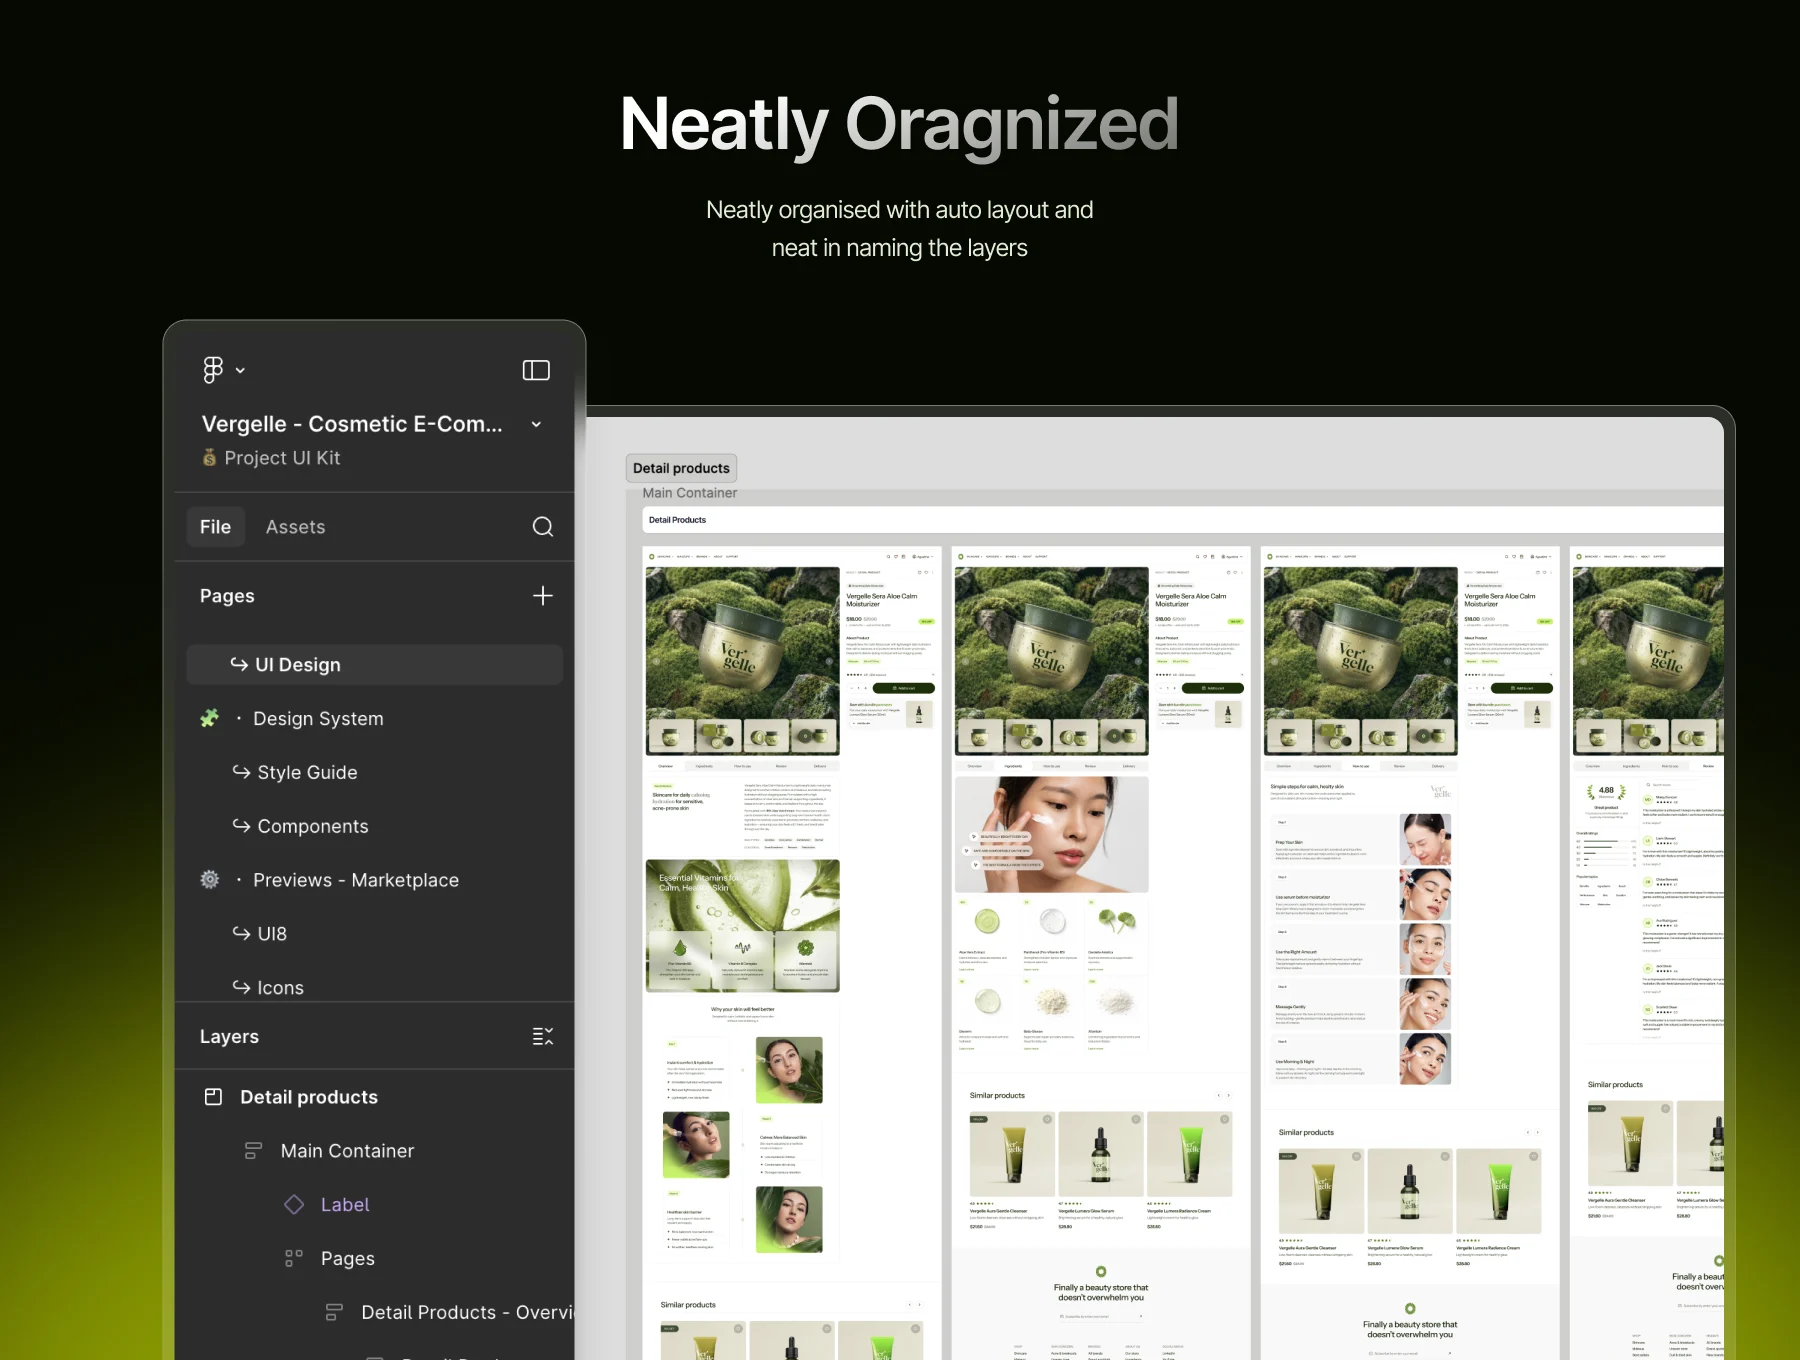Click the woman applying cream photo in second mockup
This screenshot has width=1800, height=1360.
(x=1051, y=834)
